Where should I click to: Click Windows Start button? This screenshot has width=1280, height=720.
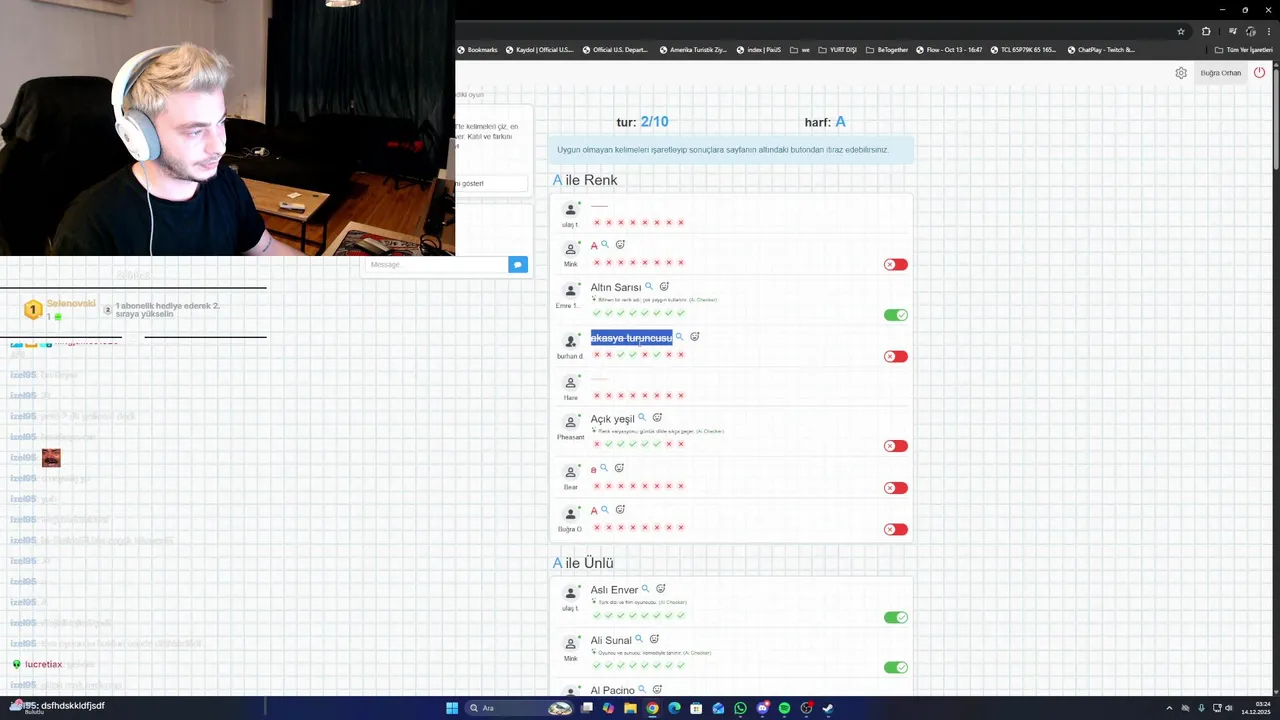point(452,708)
